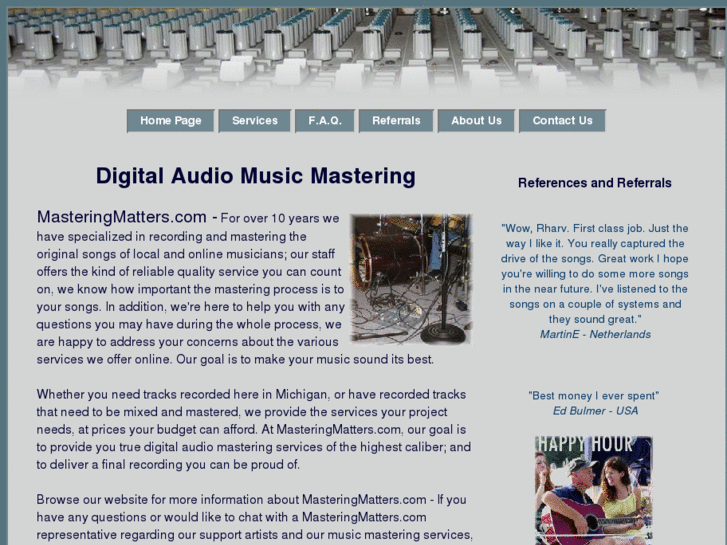Viewport: 727px width, 545px height.
Task: Click the References and Referrals heading
Action: pos(594,183)
